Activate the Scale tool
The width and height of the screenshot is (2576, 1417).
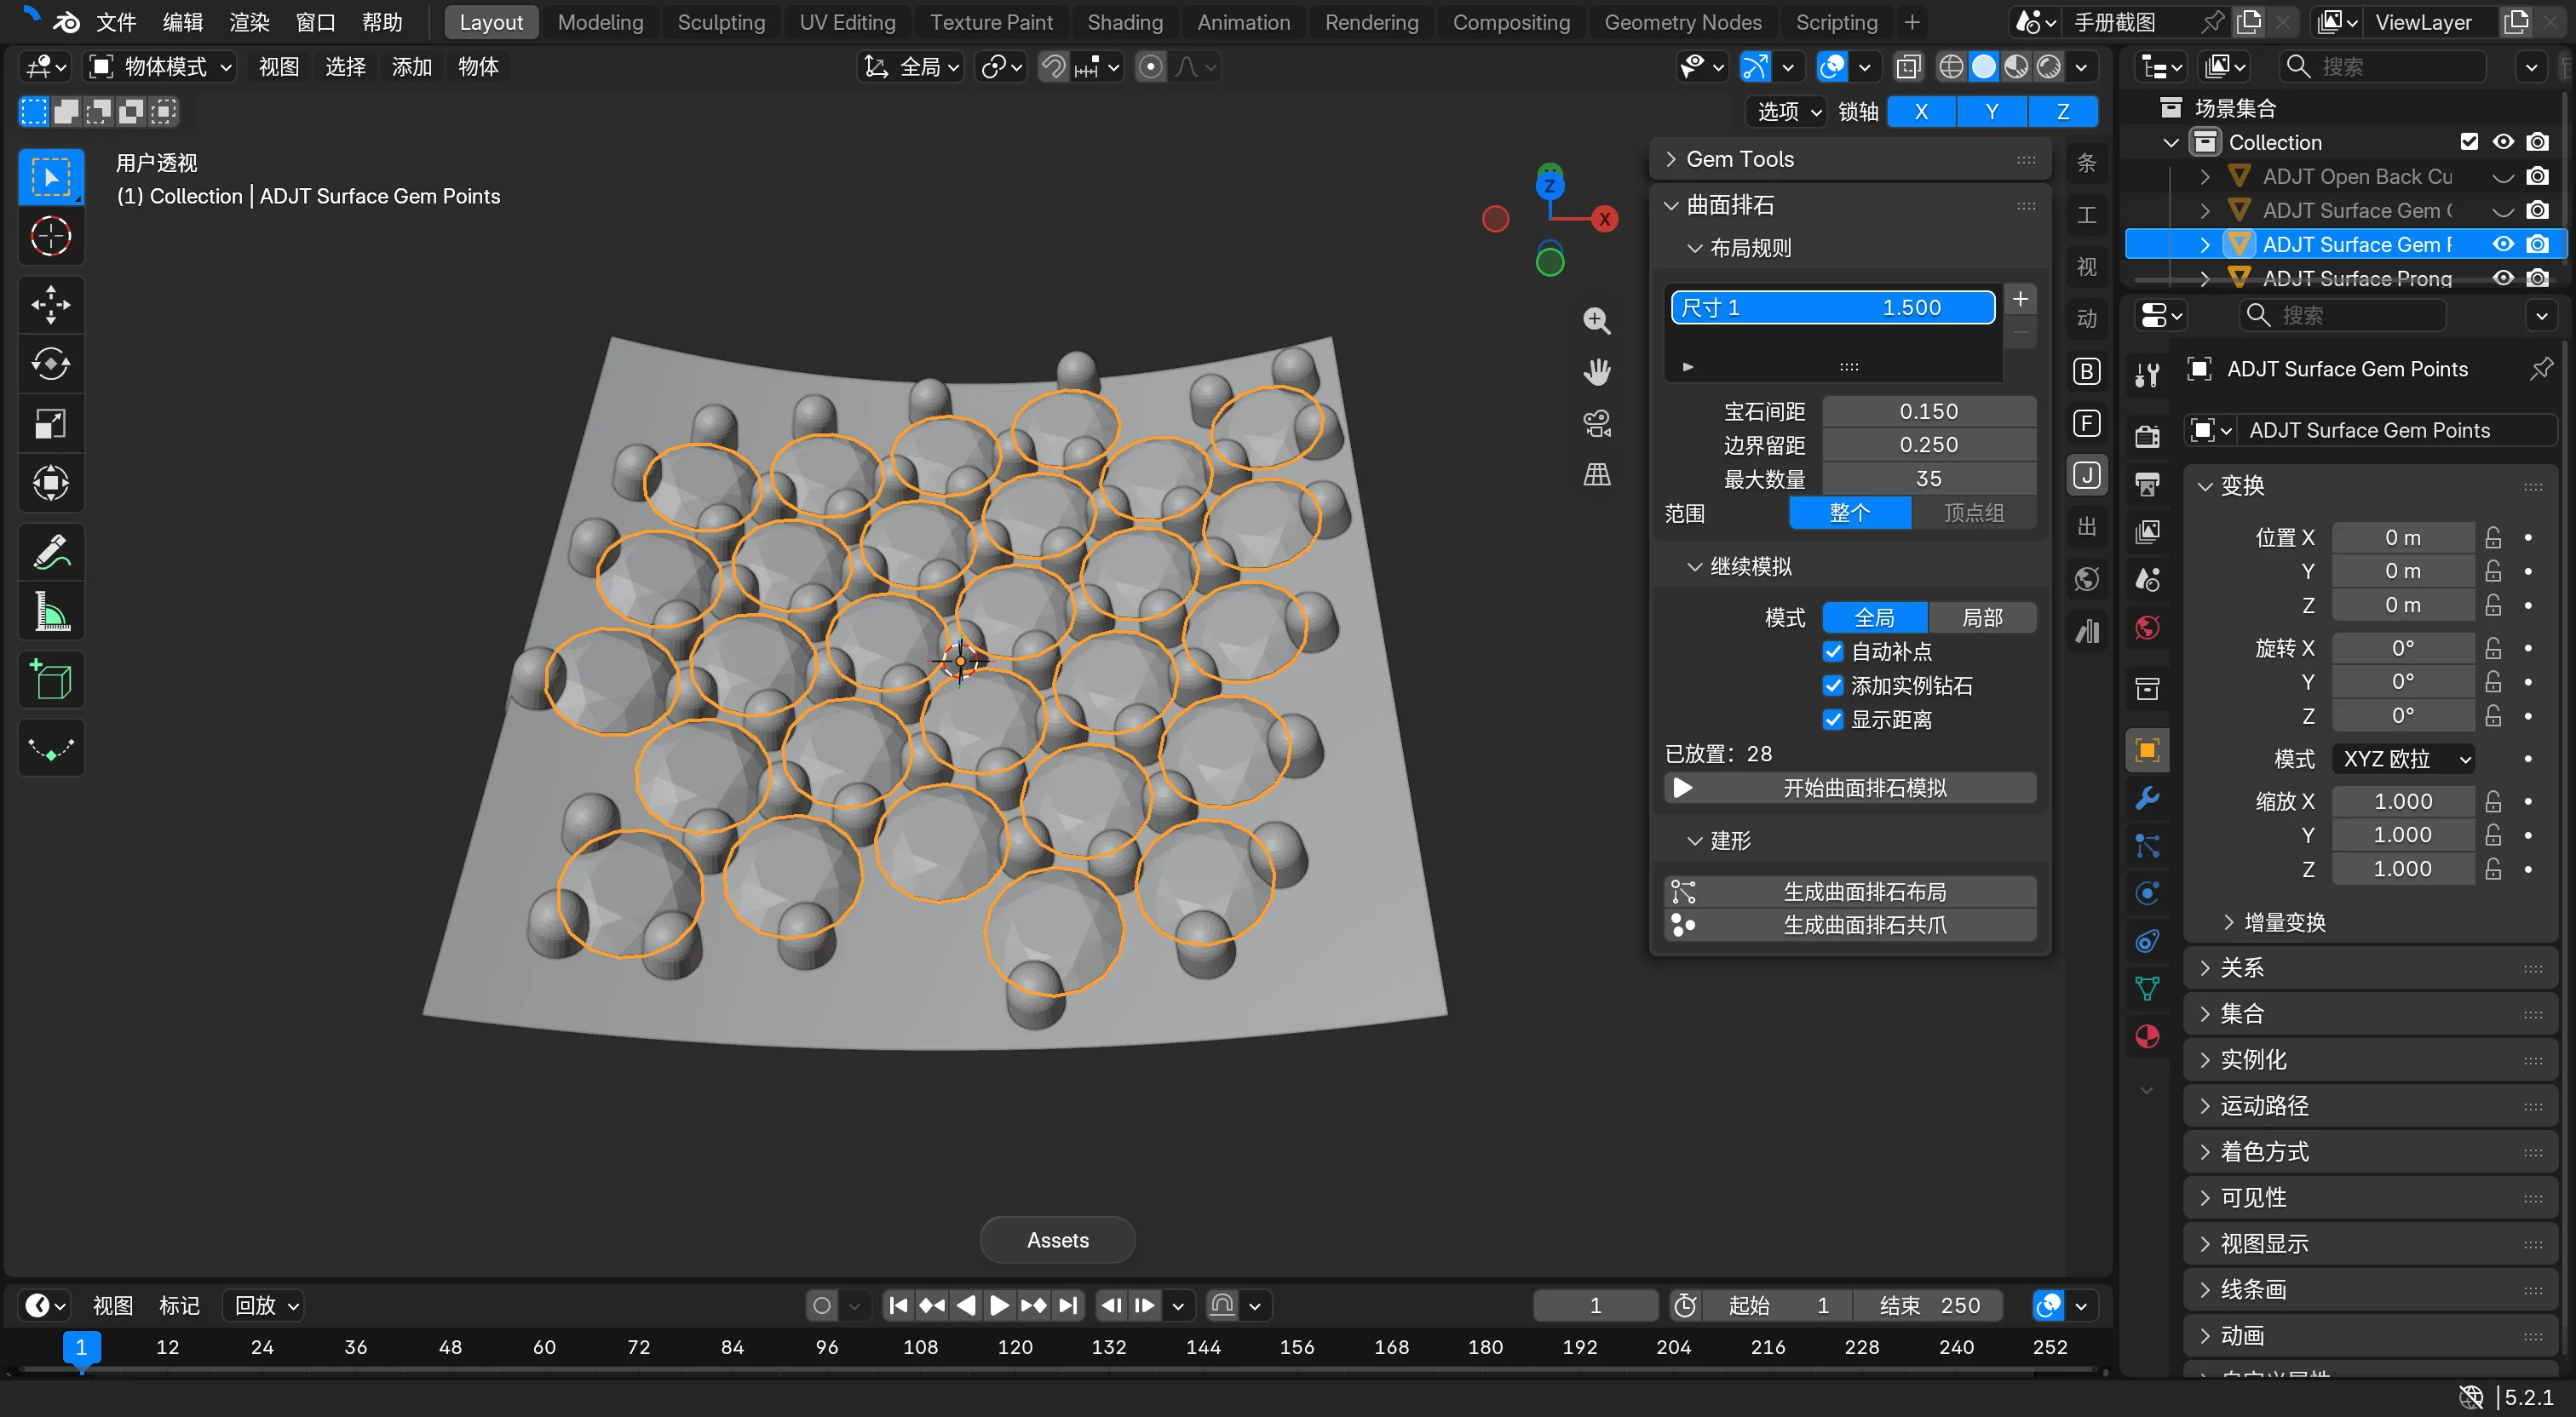[x=51, y=424]
